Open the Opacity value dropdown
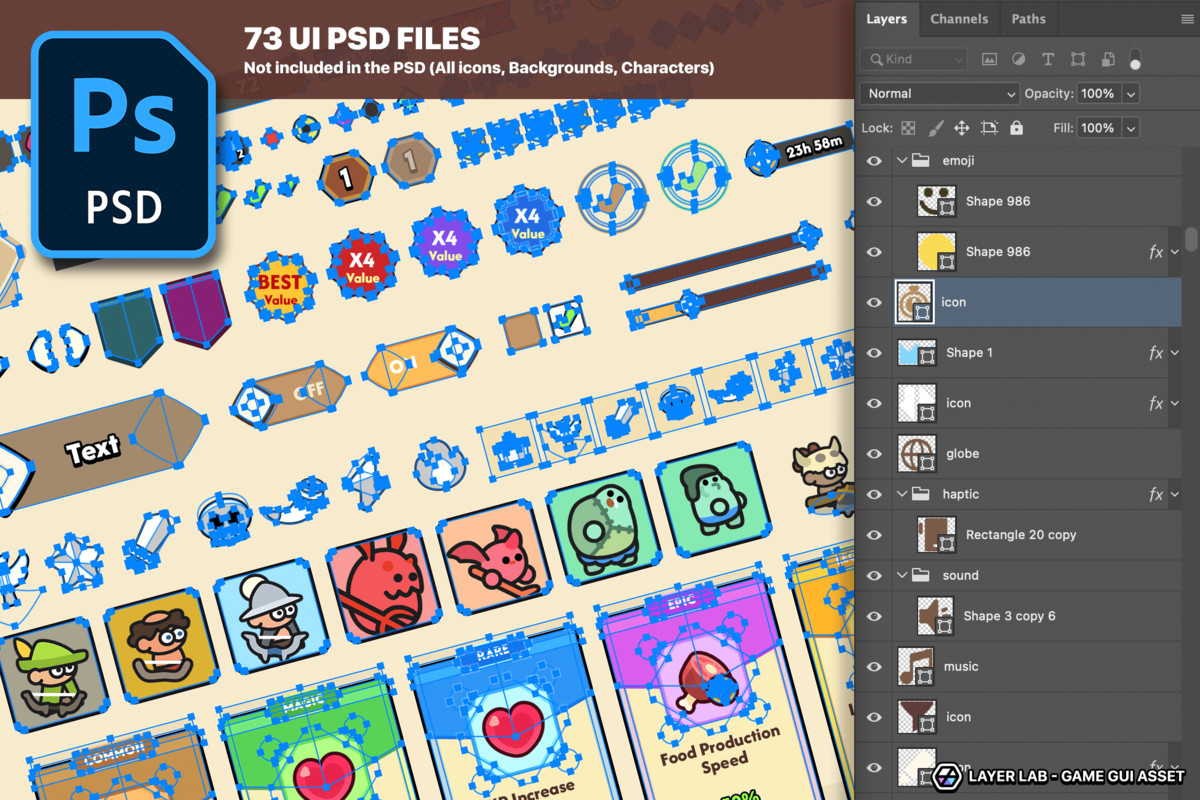Image resolution: width=1200 pixels, height=800 pixels. 1129,93
